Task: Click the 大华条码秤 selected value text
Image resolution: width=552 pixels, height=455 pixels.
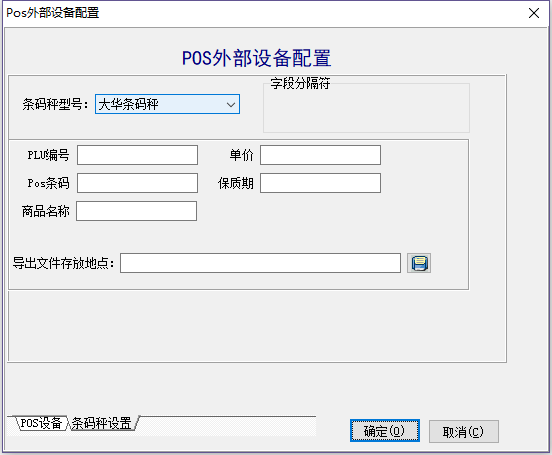Action: [128, 104]
